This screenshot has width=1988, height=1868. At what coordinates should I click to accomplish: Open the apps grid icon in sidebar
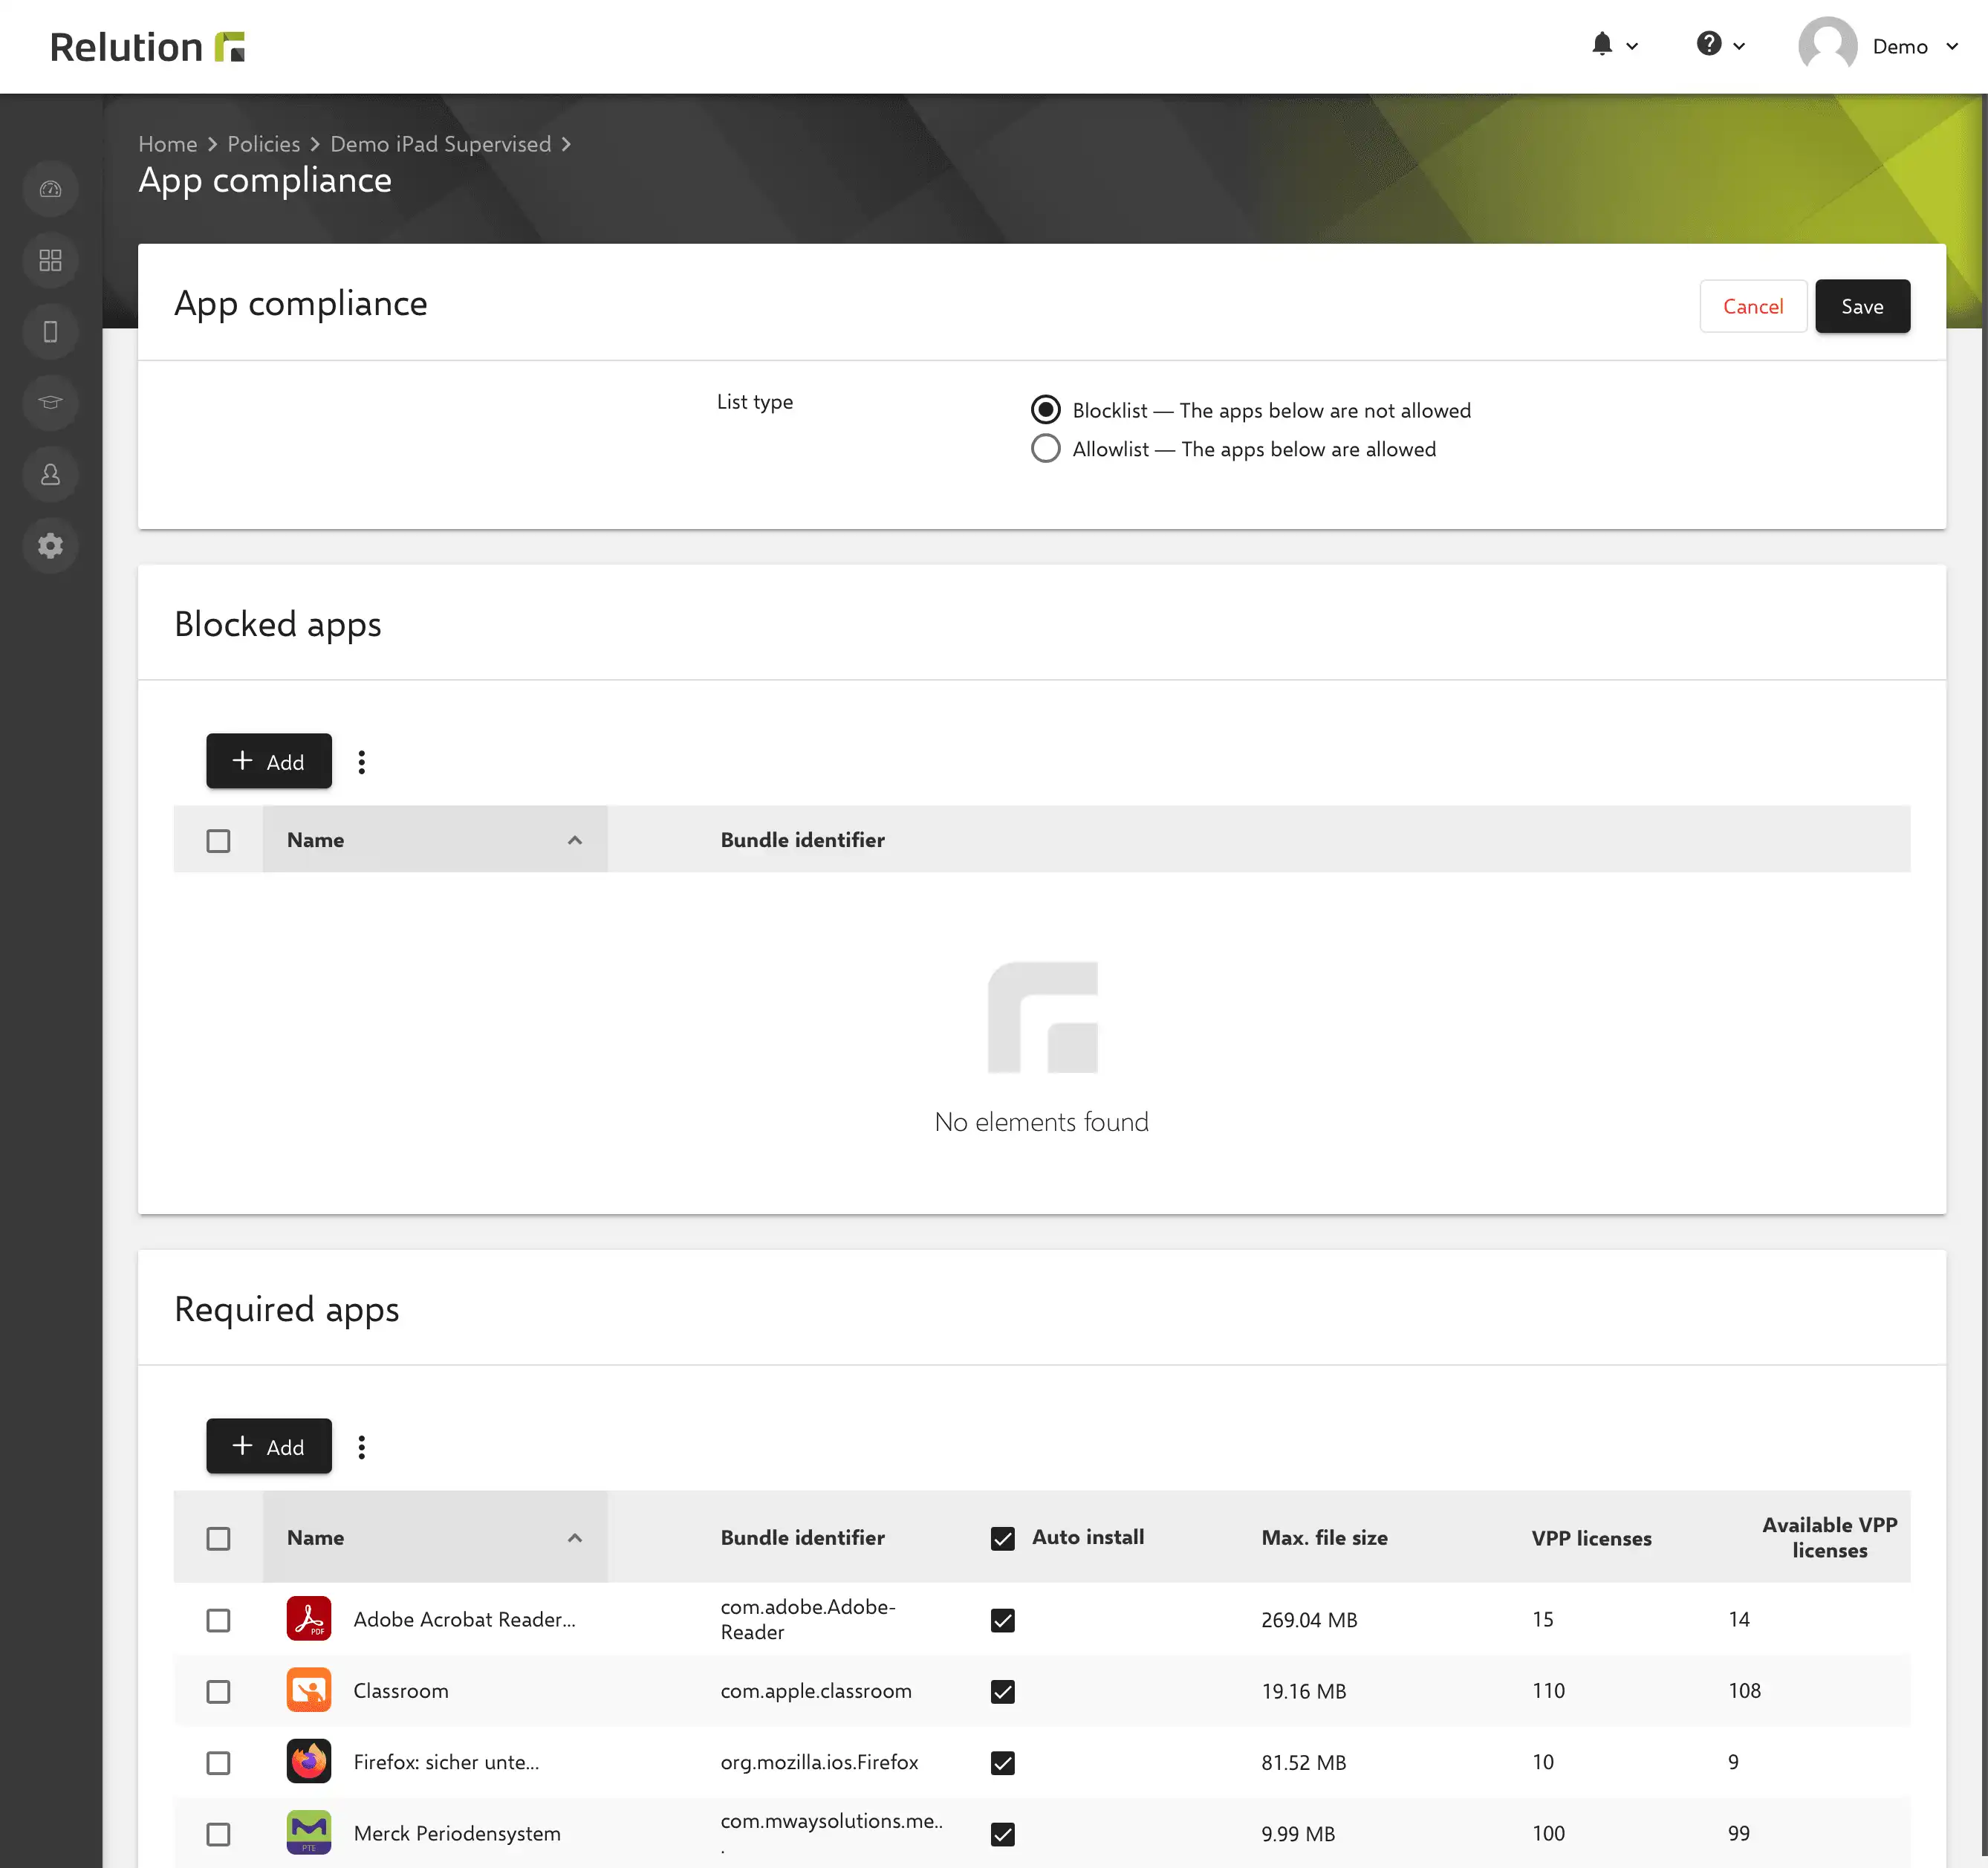50,260
